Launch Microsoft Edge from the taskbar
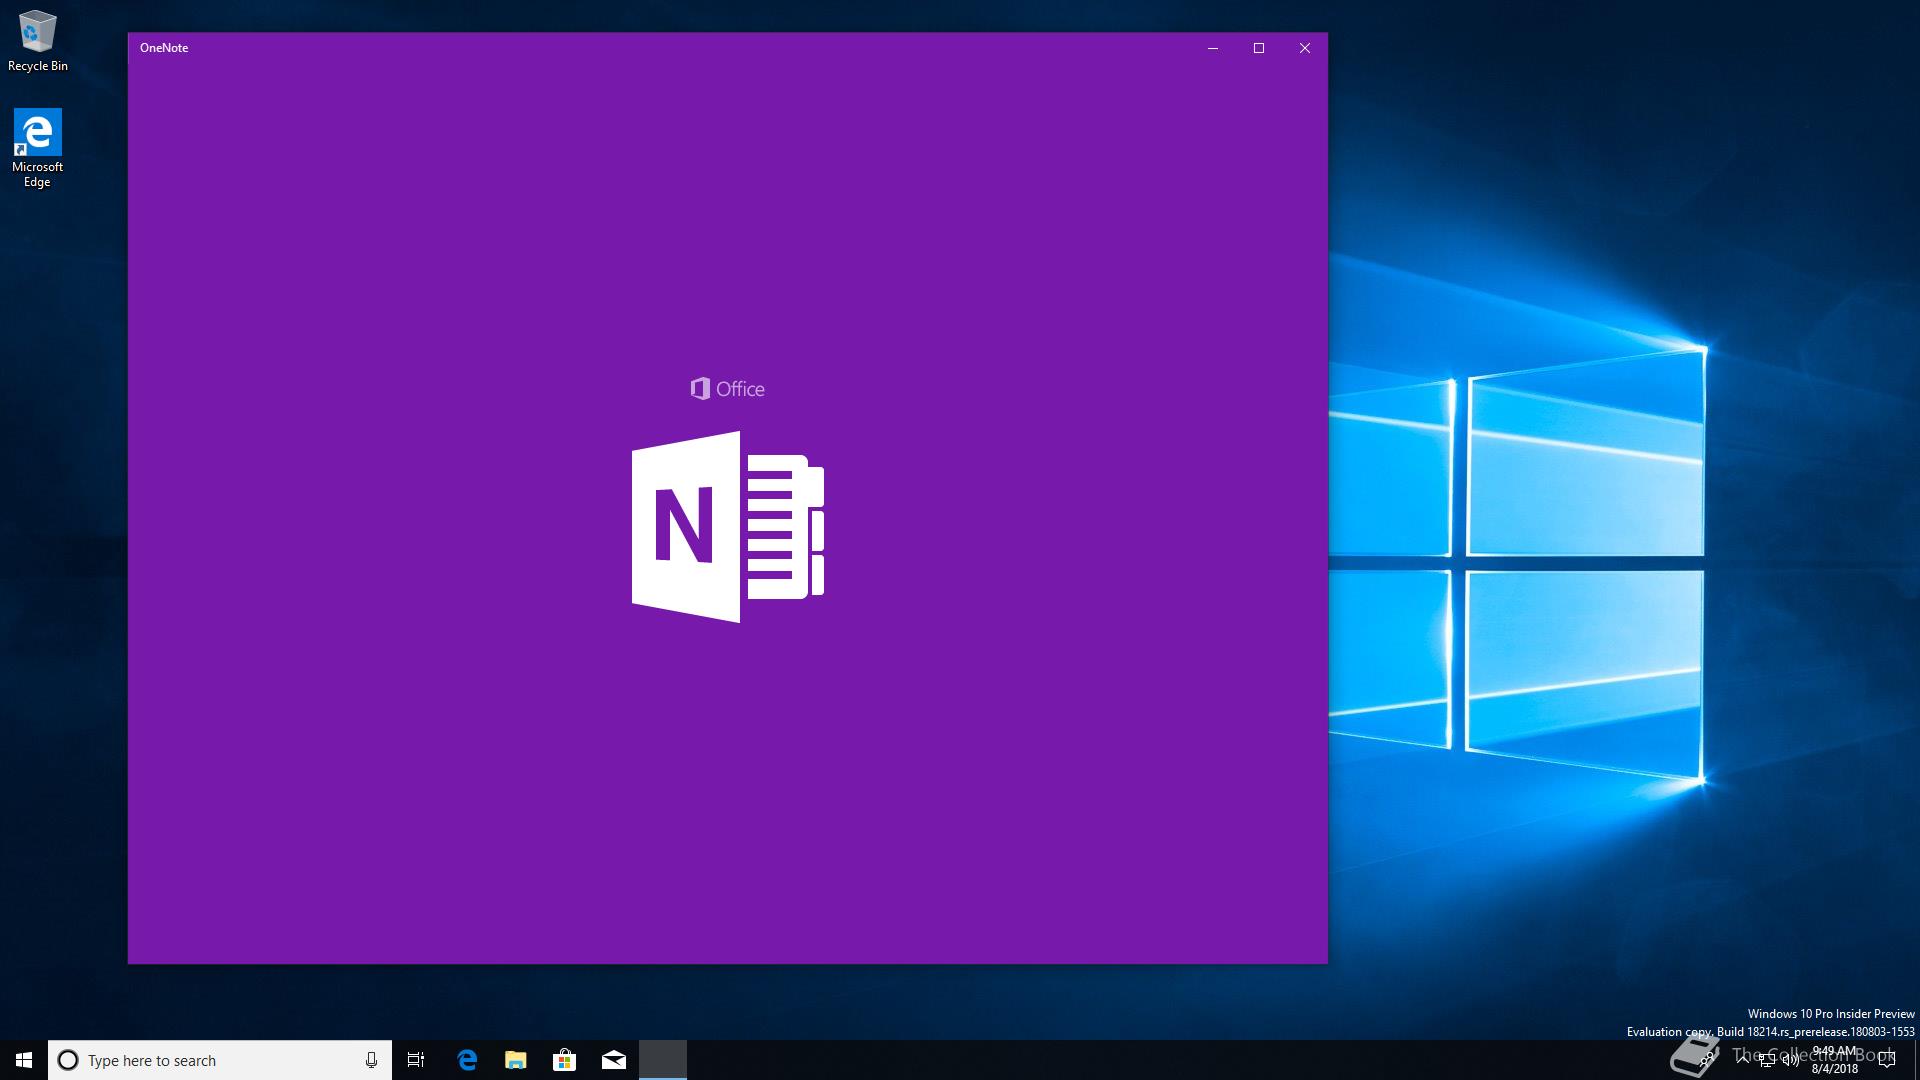The width and height of the screenshot is (1920, 1080). (x=467, y=1060)
